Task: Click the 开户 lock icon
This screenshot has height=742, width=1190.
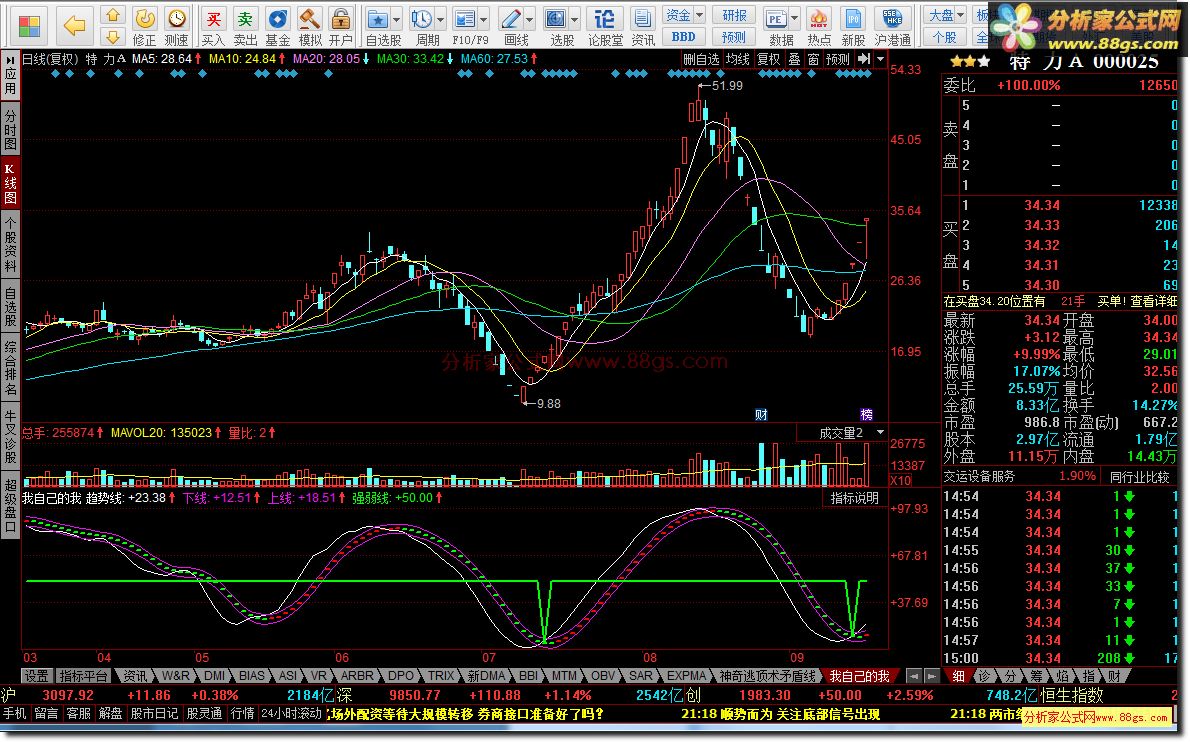Action: pos(341,25)
